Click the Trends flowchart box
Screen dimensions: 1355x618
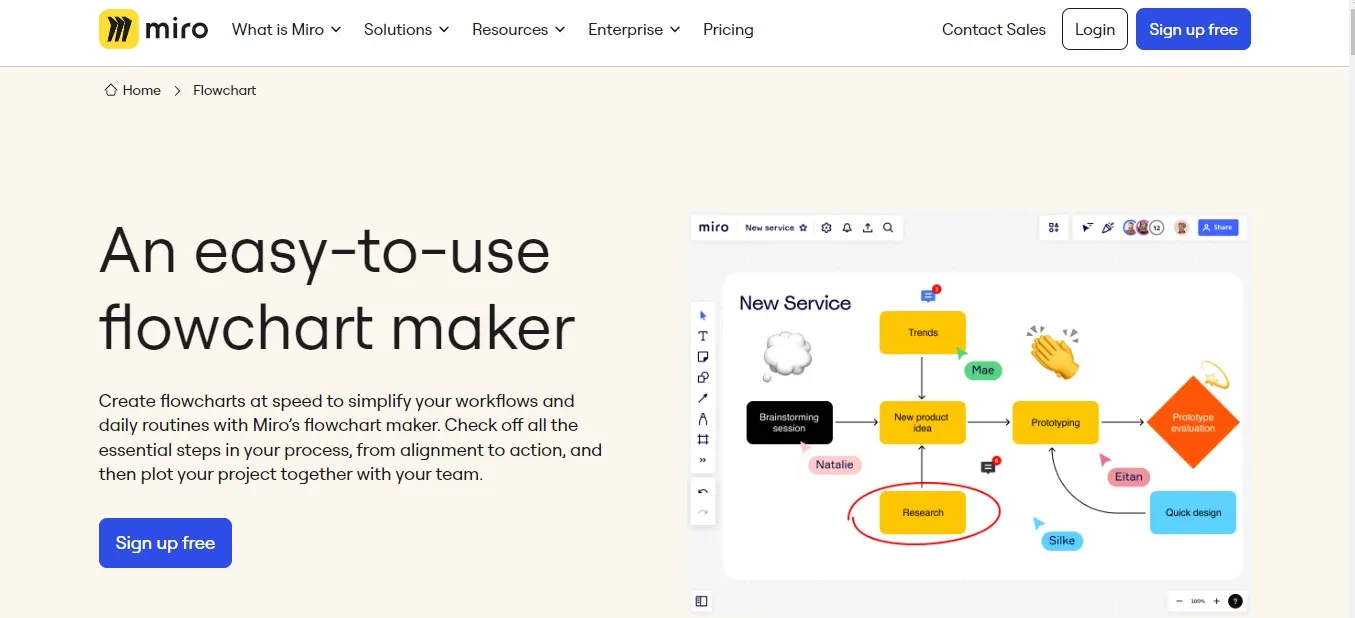coord(923,332)
